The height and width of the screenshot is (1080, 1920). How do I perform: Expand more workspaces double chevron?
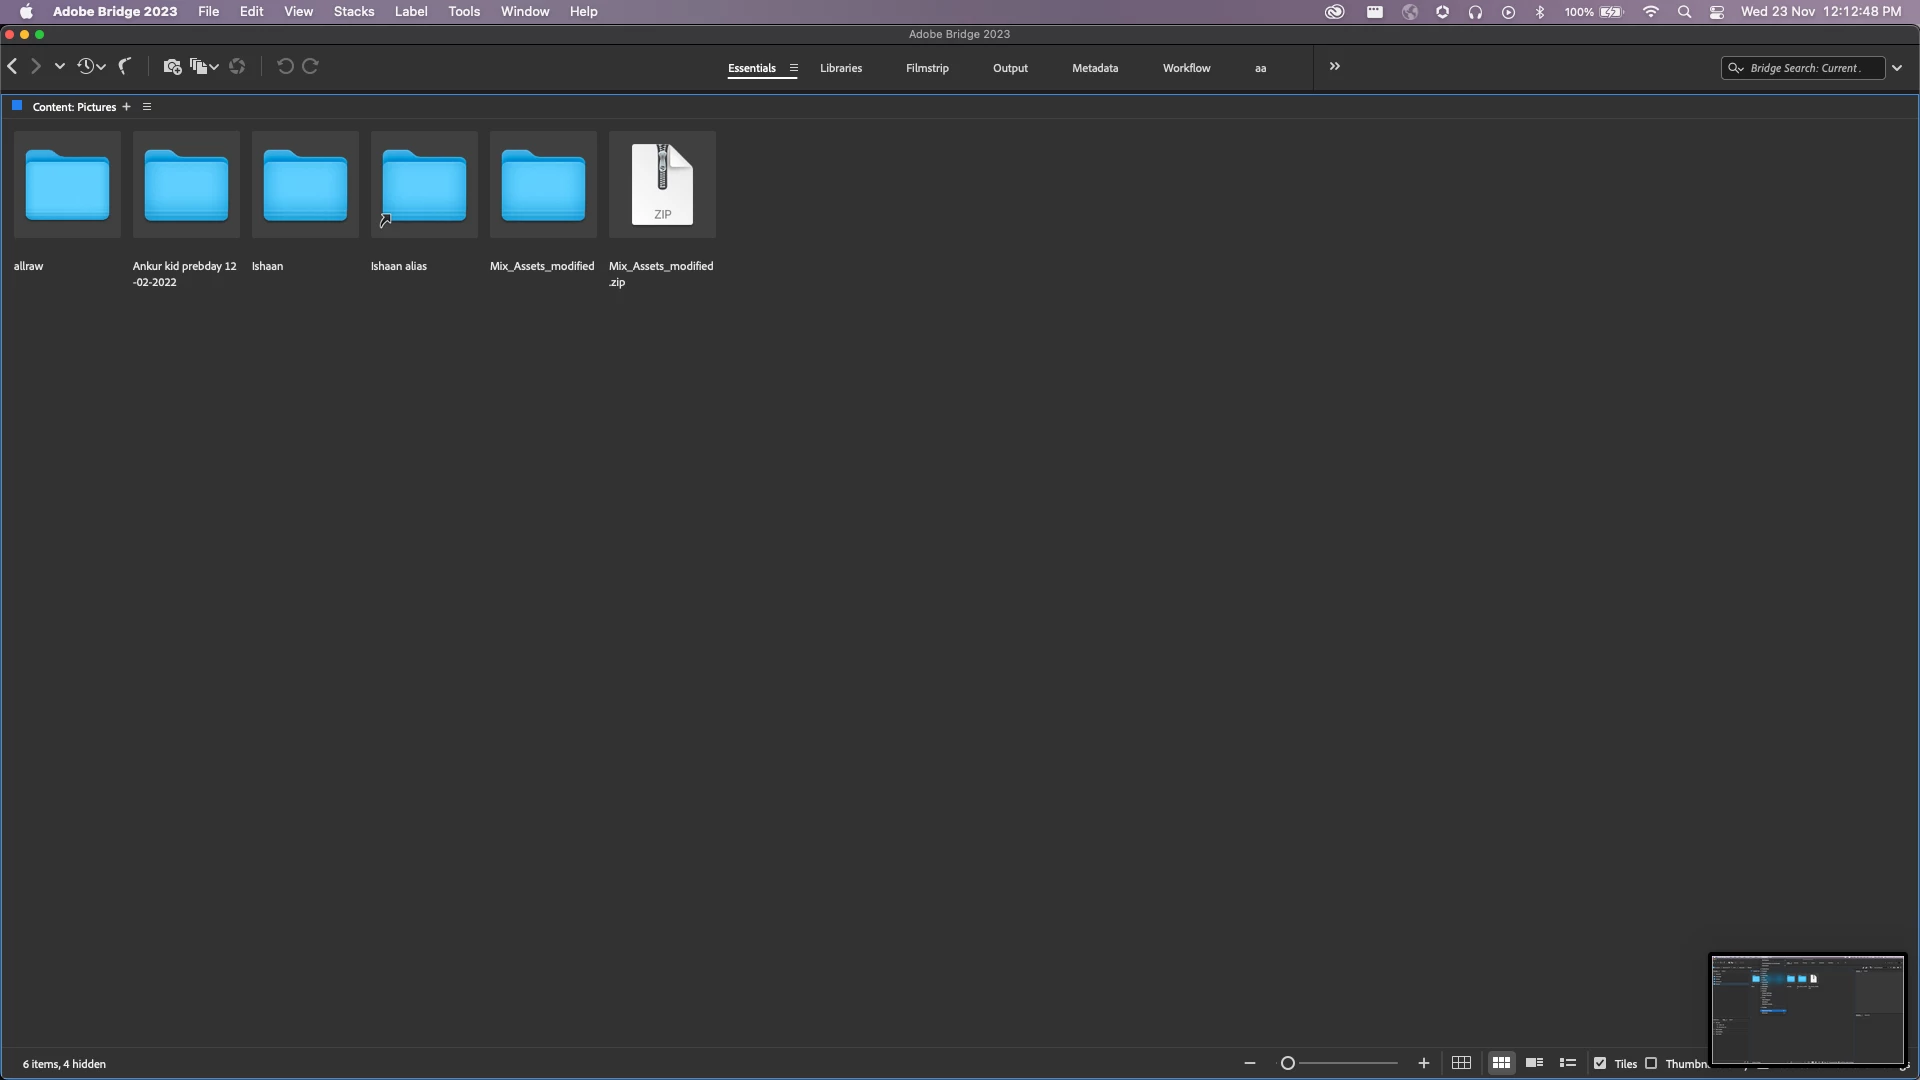pos(1334,66)
